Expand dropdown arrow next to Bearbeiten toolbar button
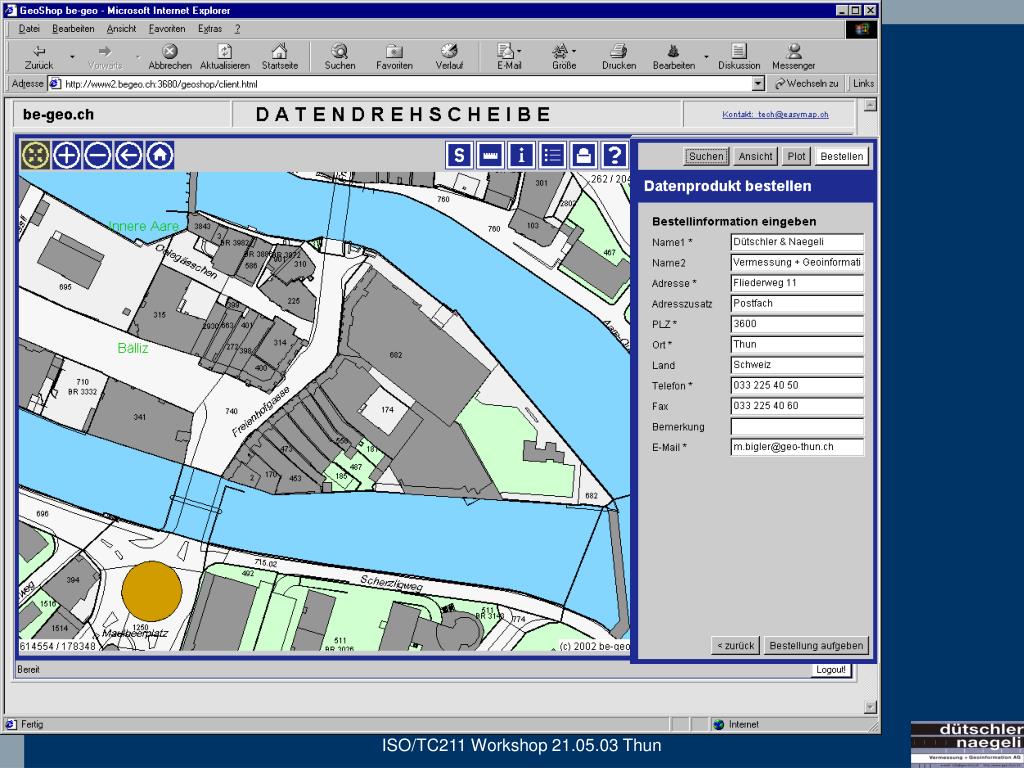Image resolution: width=1024 pixels, height=768 pixels. click(x=707, y=57)
